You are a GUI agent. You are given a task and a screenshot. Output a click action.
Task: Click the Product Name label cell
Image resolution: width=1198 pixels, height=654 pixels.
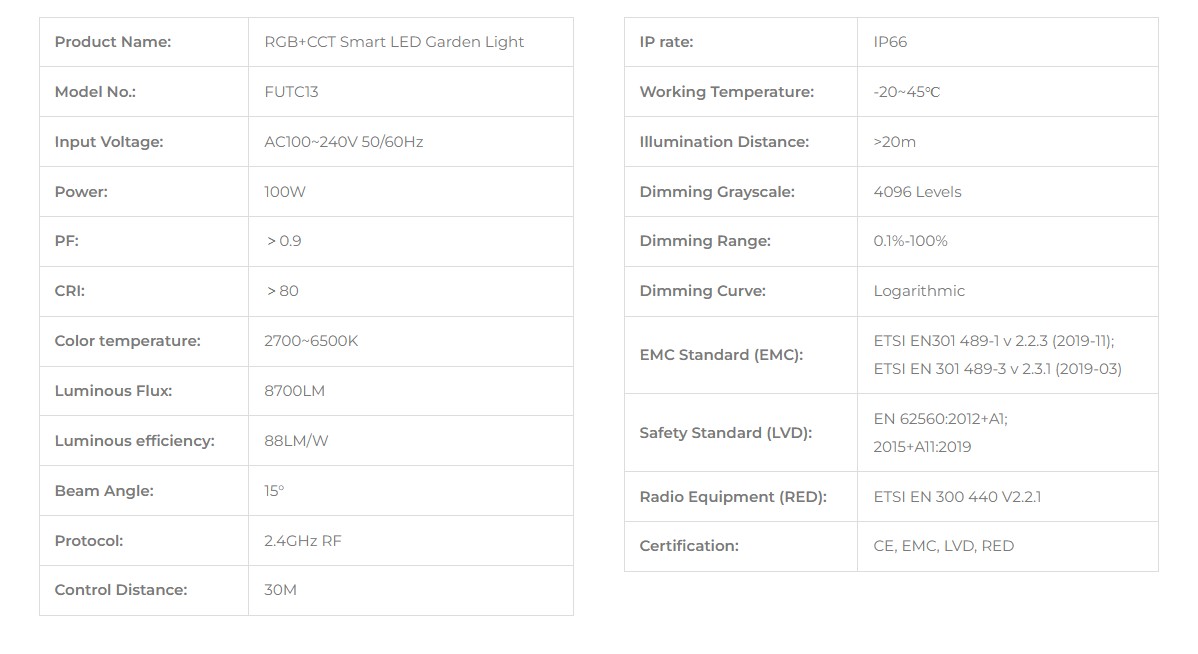113,42
